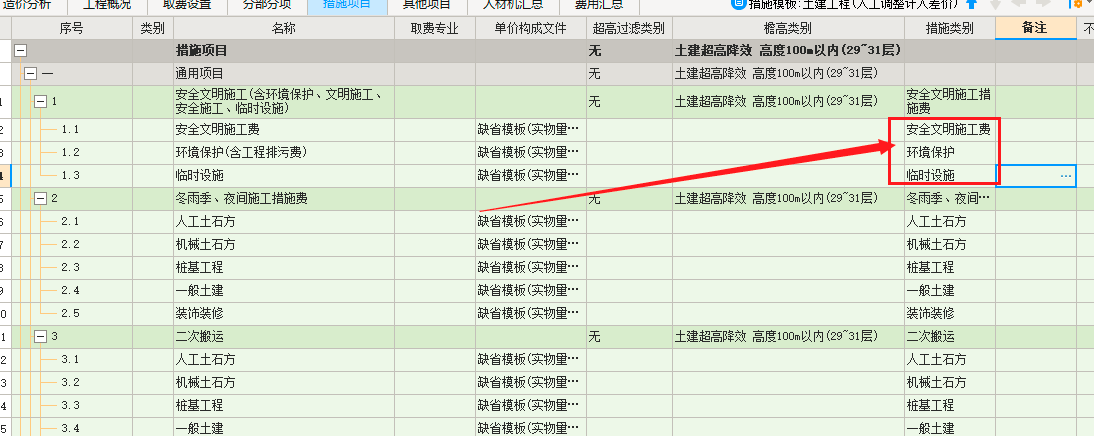Viewport: 1094px width, 436px height.
Task: Select the 环境保护(含工程排污费) name cell
Action: pos(284,153)
